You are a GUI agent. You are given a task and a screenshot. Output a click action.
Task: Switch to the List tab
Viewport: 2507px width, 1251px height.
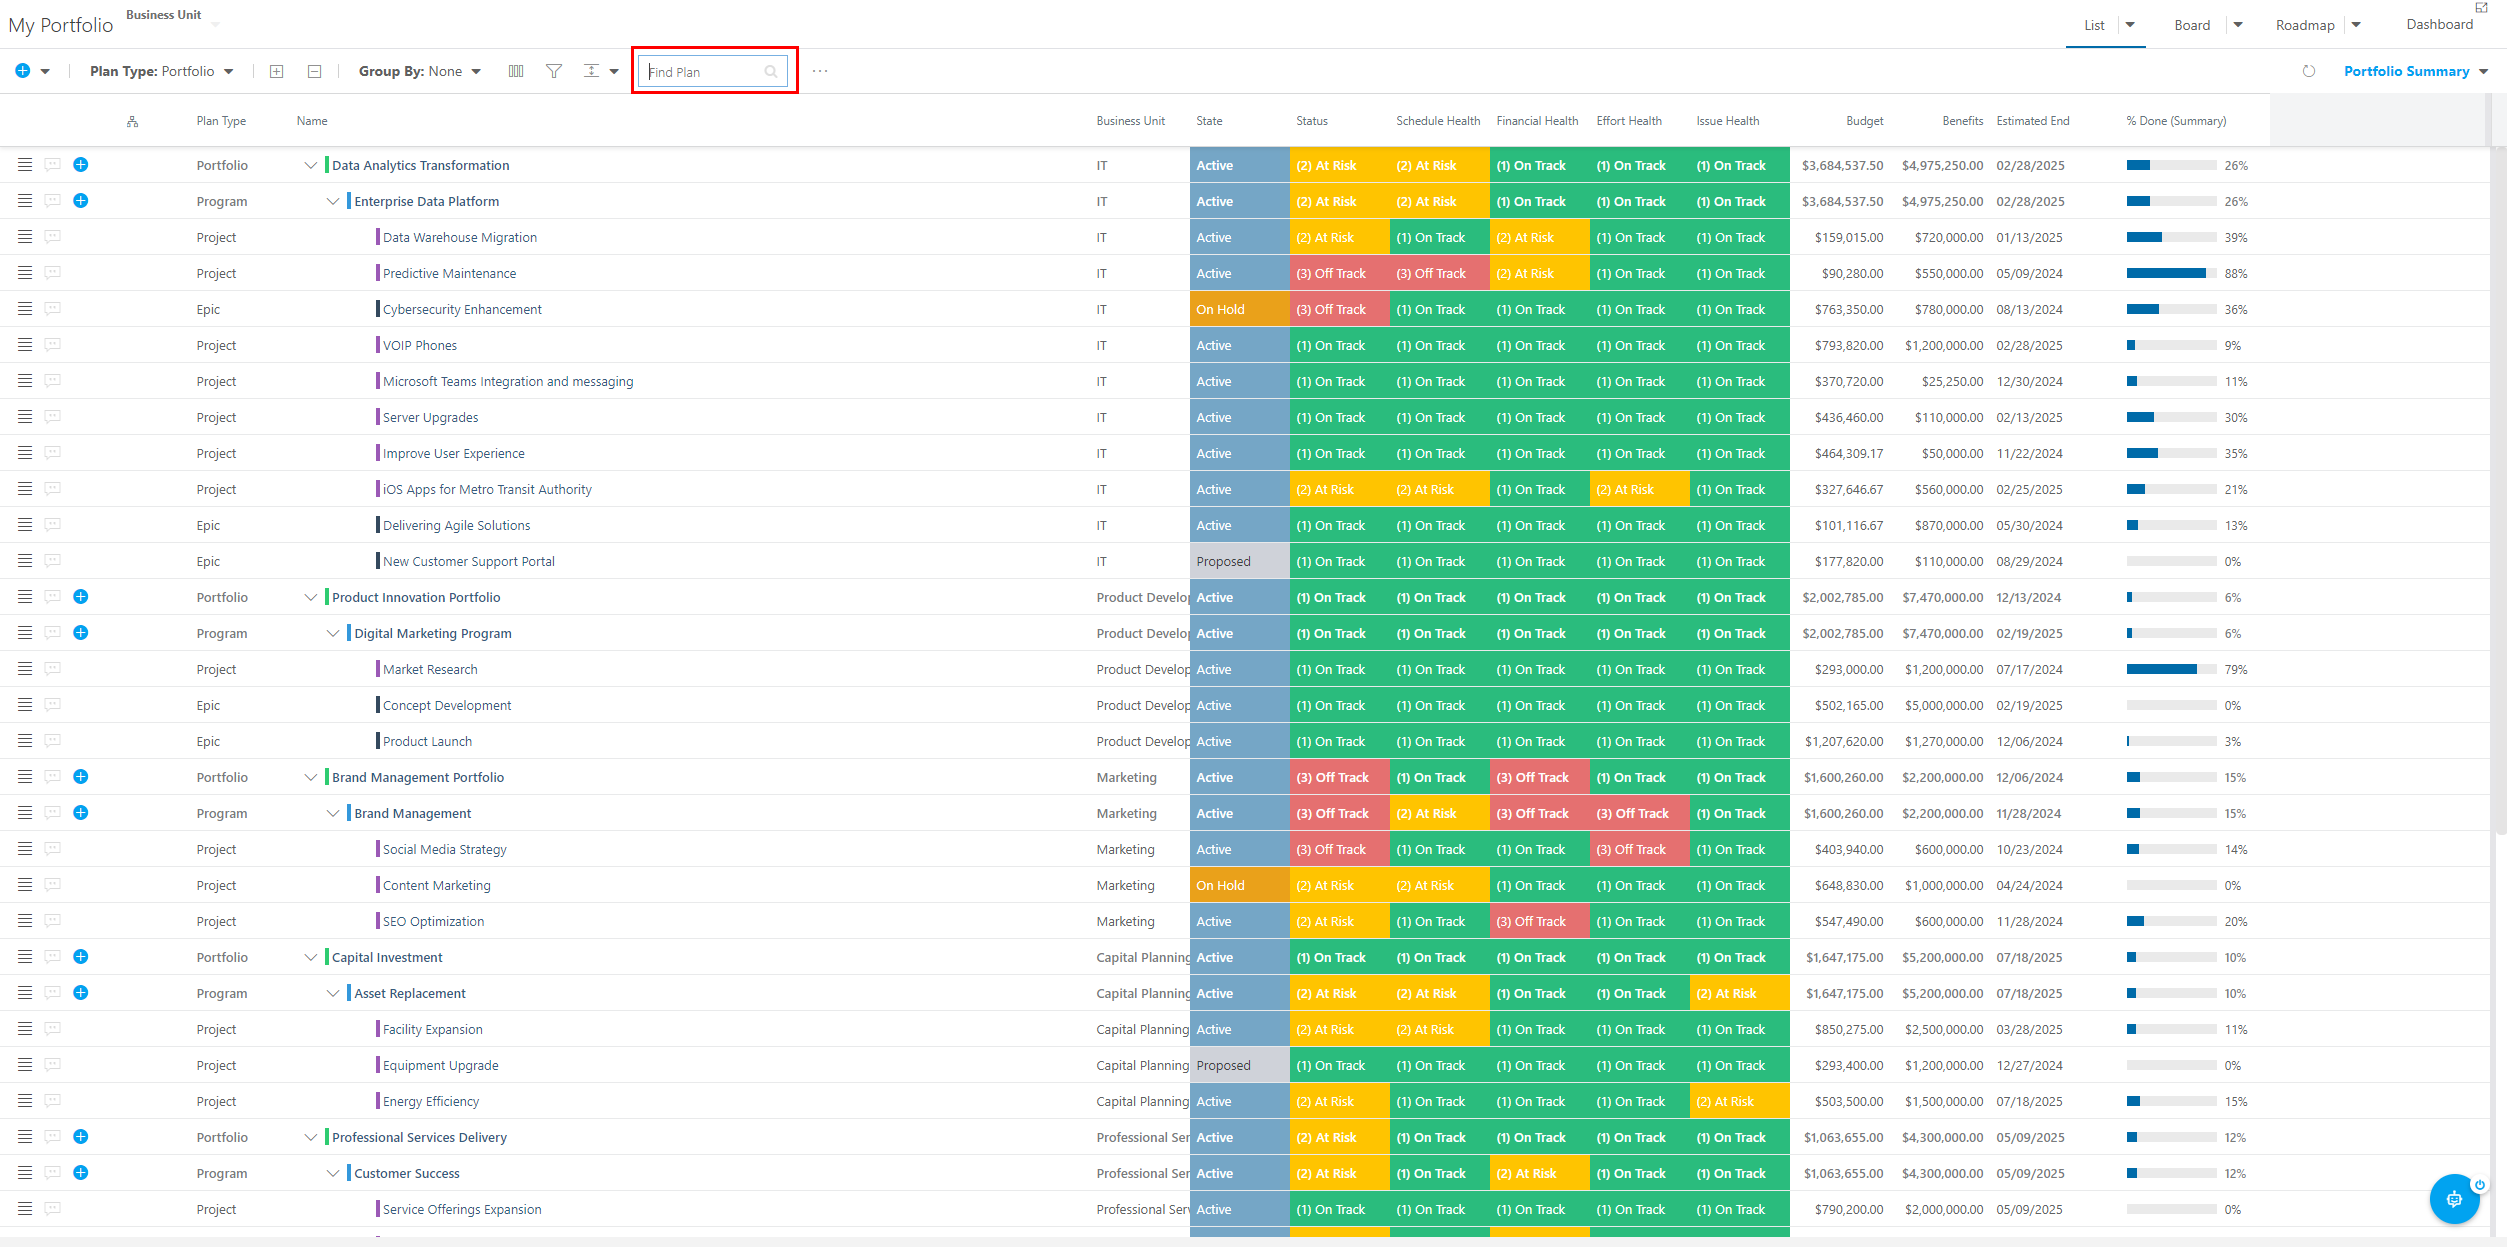(2094, 25)
